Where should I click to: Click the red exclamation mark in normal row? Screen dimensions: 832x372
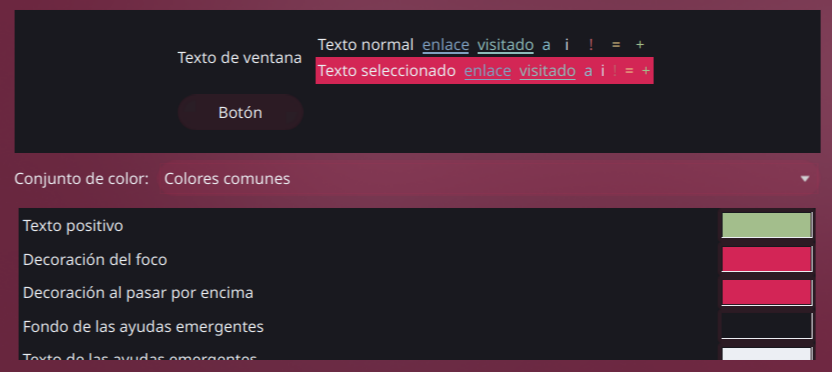591,45
